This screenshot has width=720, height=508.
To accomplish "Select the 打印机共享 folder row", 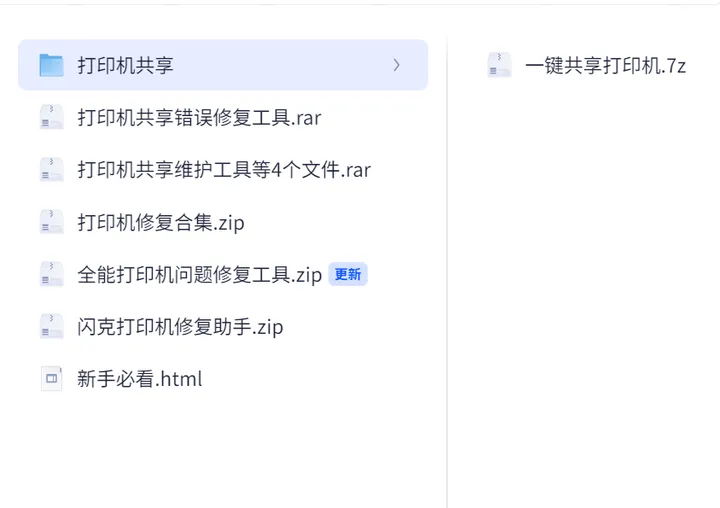I will [223, 65].
